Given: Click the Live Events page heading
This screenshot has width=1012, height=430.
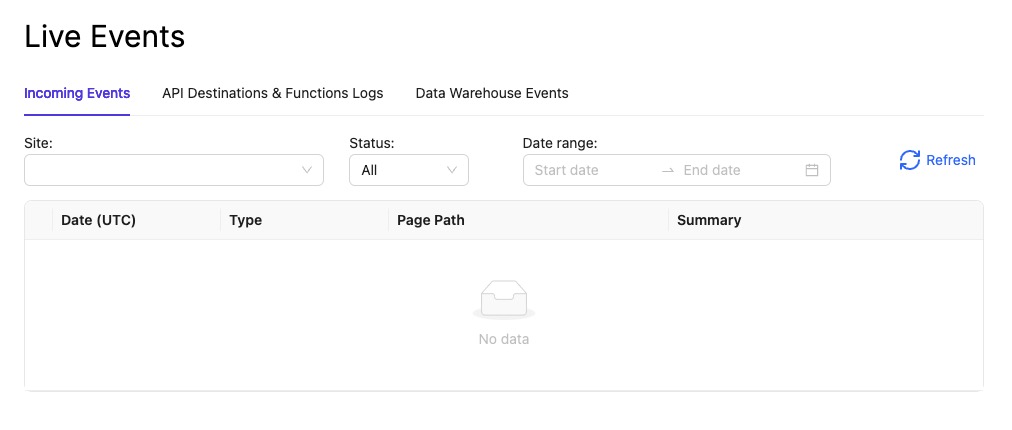Looking at the screenshot, I should coord(105,36).
